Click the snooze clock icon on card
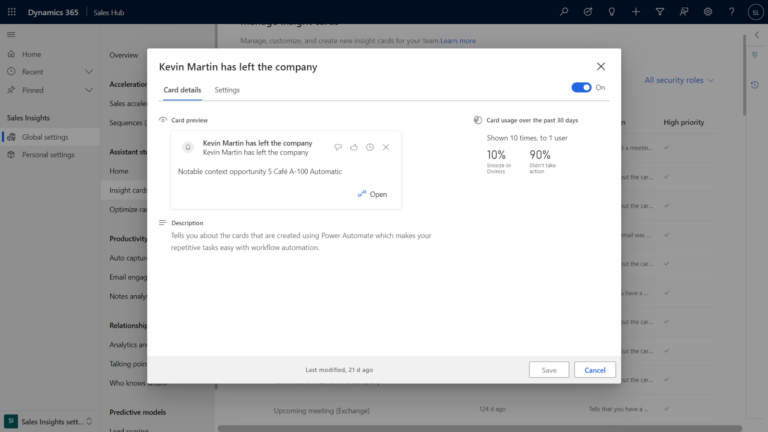Viewport: 768px width, 432px height. pyautogui.click(x=370, y=147)
